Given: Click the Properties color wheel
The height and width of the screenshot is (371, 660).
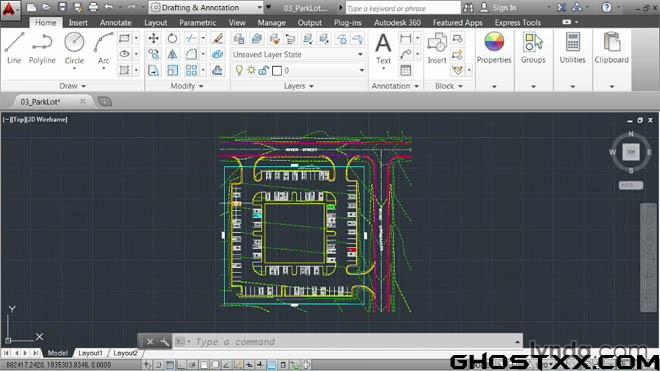Looking at the screenshot, I should point(494,42).
